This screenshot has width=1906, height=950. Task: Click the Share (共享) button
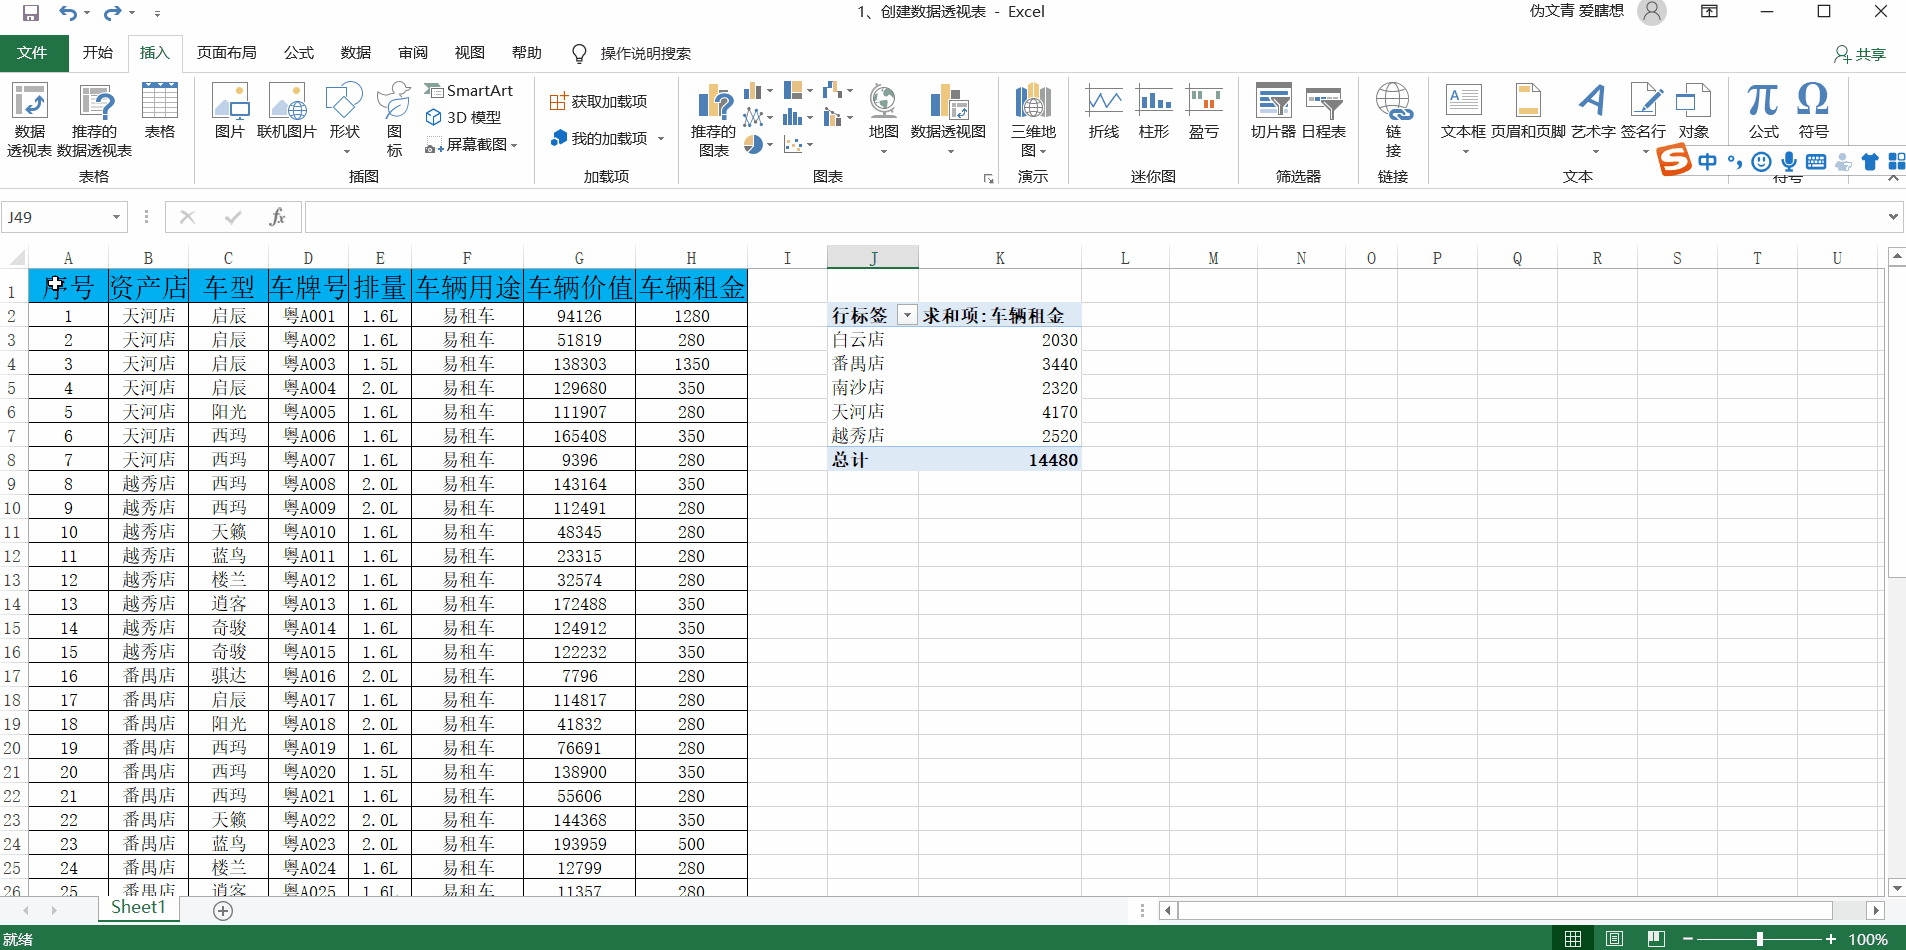point(1860,54)
